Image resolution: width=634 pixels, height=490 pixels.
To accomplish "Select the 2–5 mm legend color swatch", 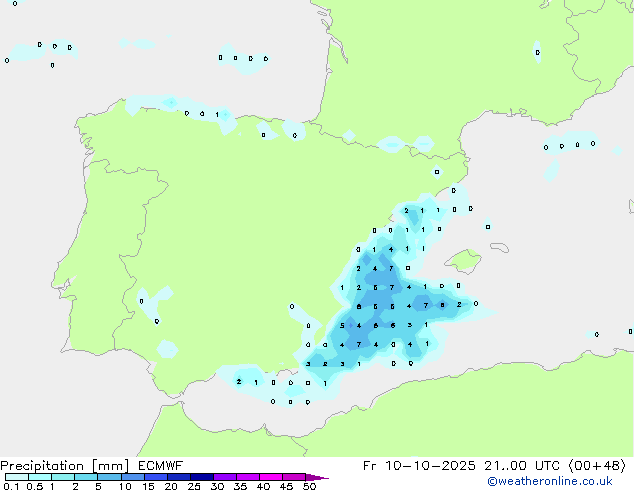I will (x=86, y=477).
